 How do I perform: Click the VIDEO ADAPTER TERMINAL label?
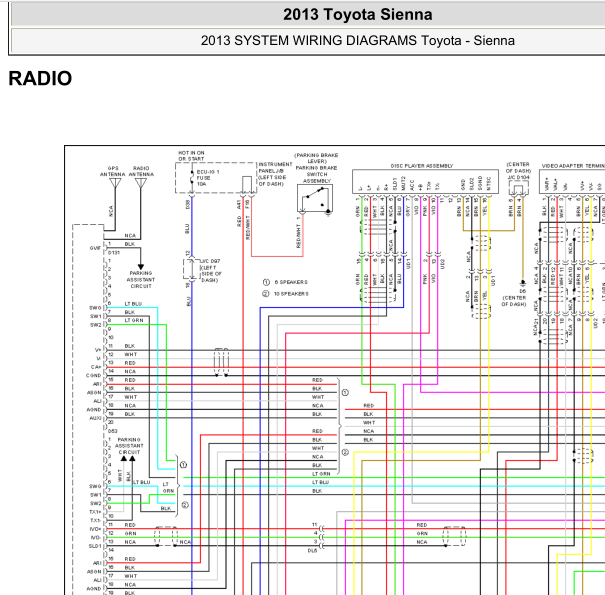[x=573, y=166]
